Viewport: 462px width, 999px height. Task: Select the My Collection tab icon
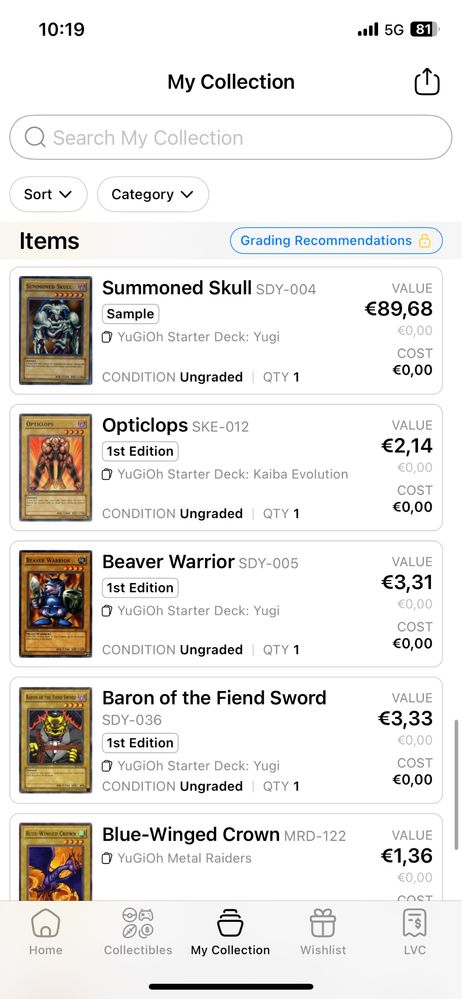coord(230,923)
